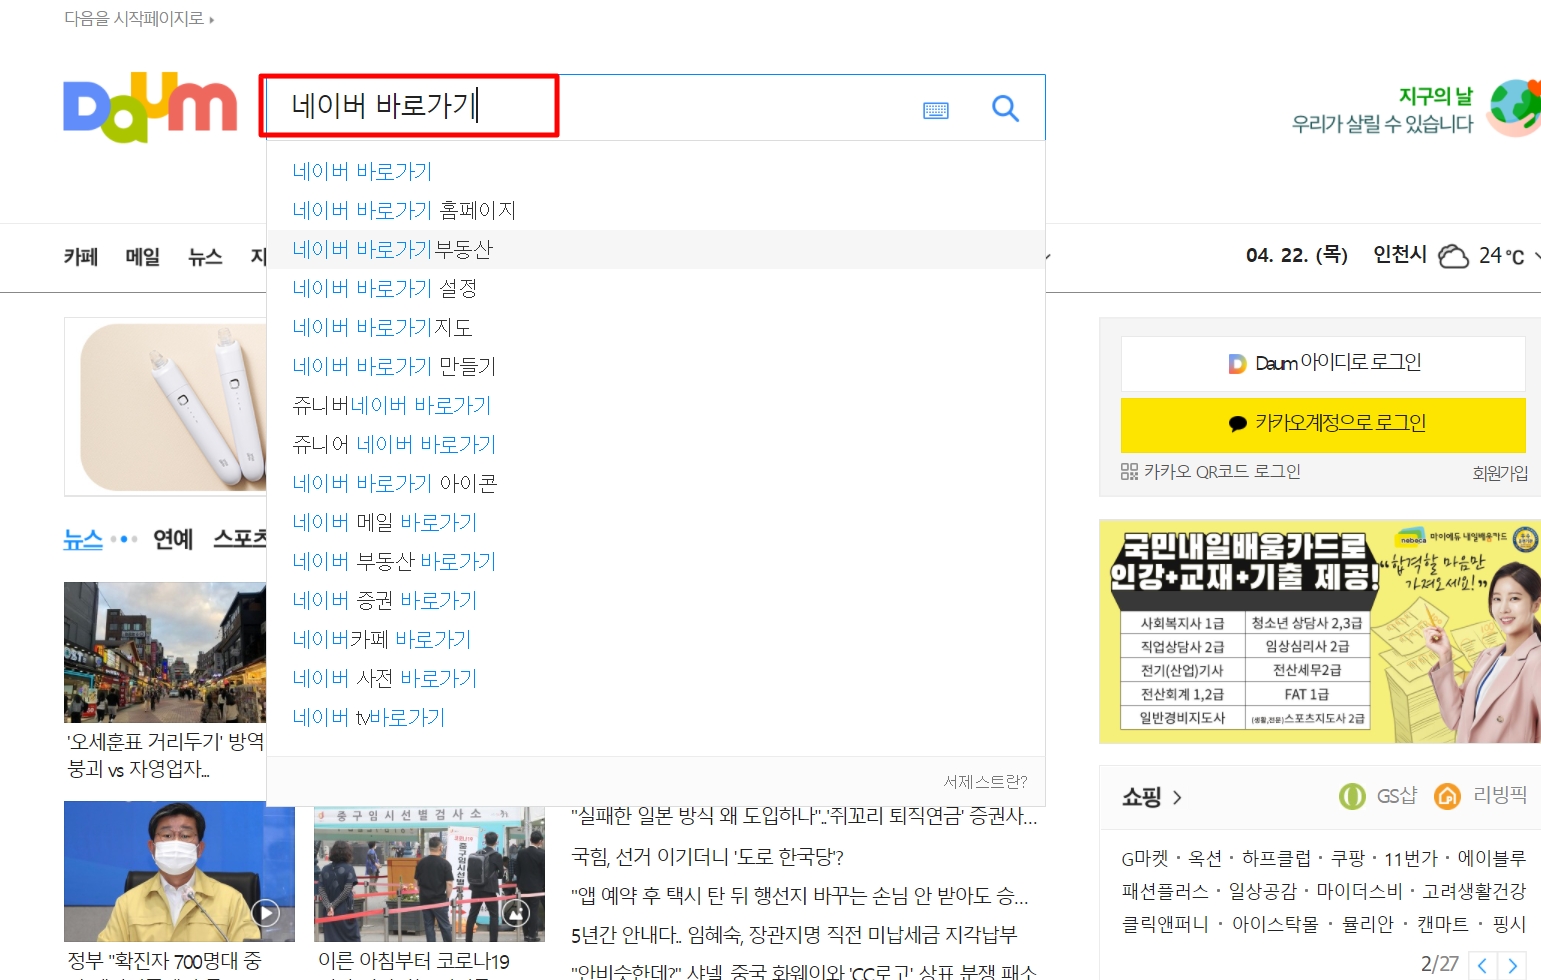Select suggestion 네이버 tv바로가기
Screen dimensions: 1541x980
tap(656, 717)
